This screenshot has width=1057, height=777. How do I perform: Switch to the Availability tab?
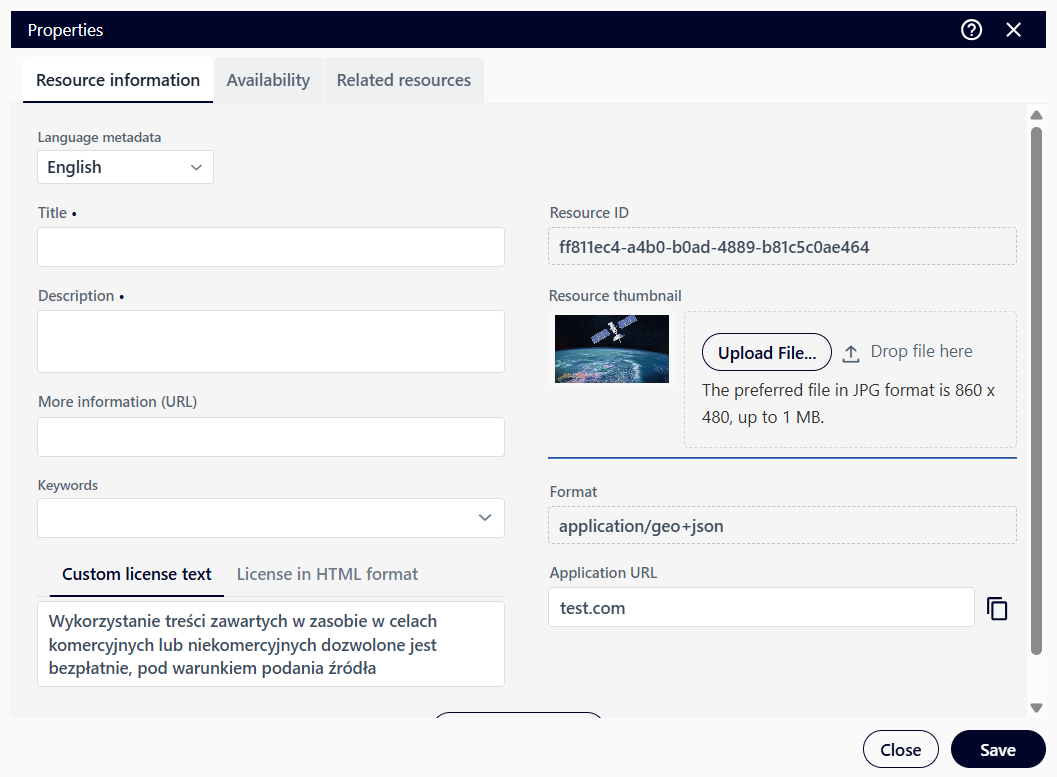pos(268,80)
